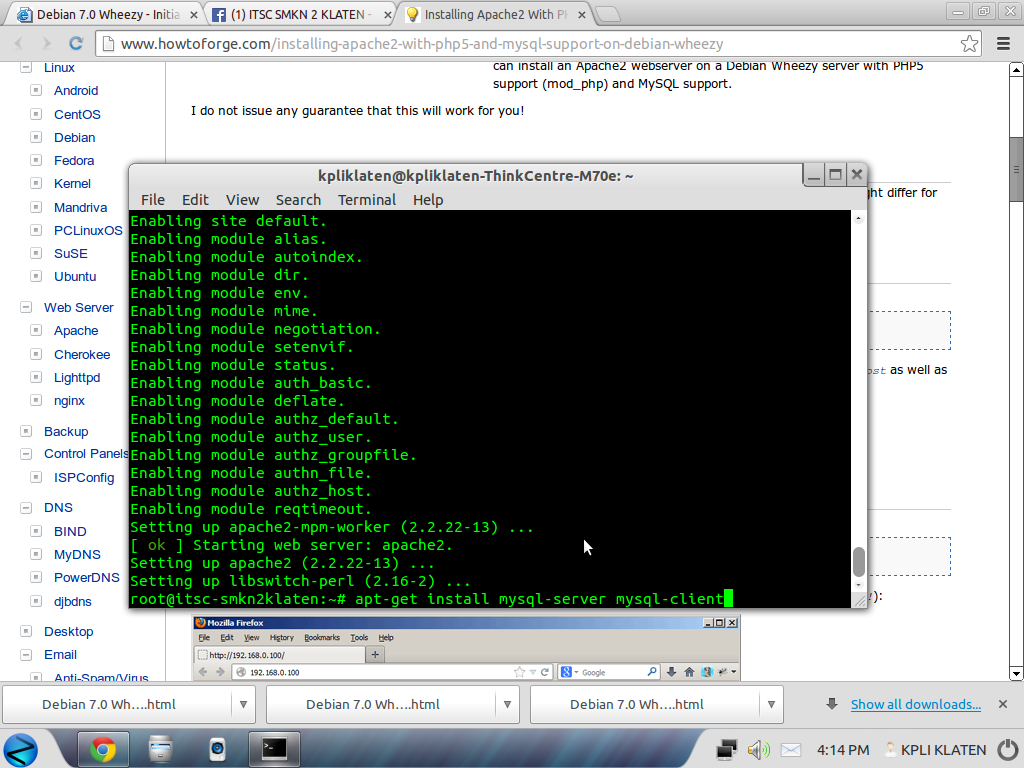Open the Android sidebar link
Image resolution: width=1024 pixels, height=768 pixels.
point(76,91)
